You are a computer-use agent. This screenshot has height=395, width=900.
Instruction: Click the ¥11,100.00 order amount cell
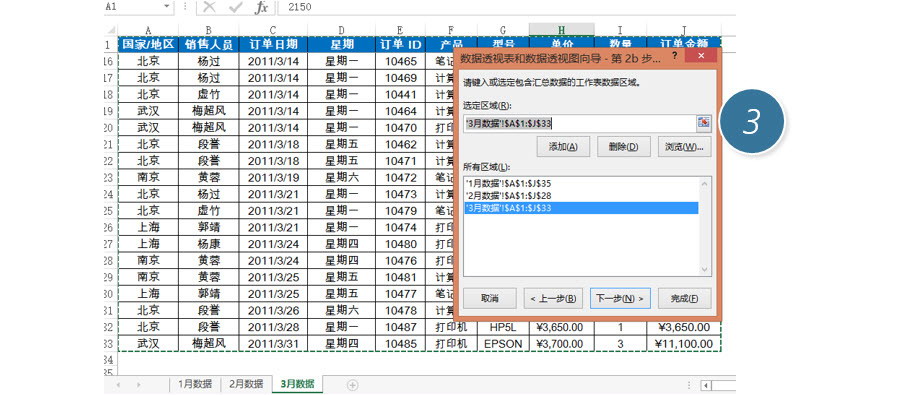(684, 344)
